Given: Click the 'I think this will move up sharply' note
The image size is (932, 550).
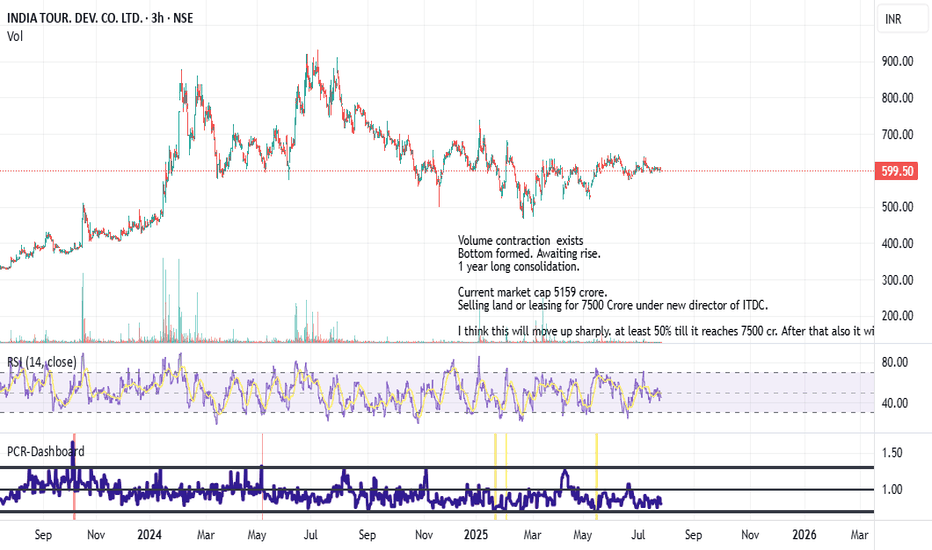Looking at the screenshot, I should pyautogui.click(x=666, y=331).
